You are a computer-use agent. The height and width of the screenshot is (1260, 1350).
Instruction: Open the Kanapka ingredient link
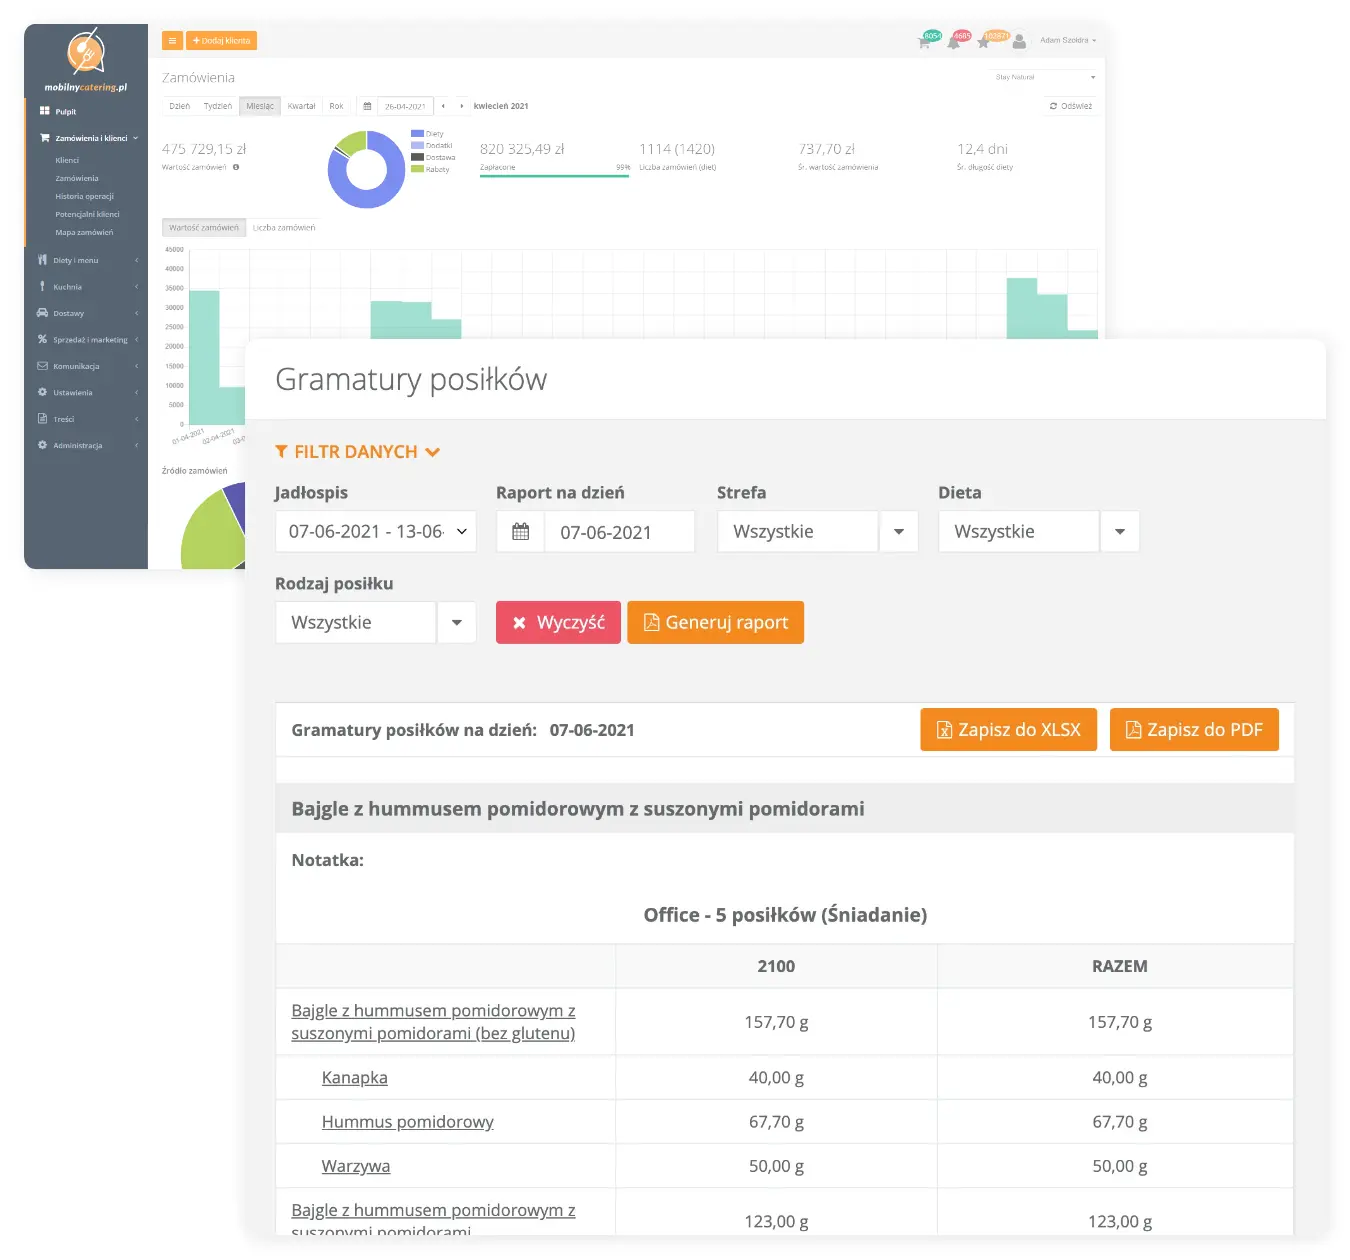(x=354, y=1077)
